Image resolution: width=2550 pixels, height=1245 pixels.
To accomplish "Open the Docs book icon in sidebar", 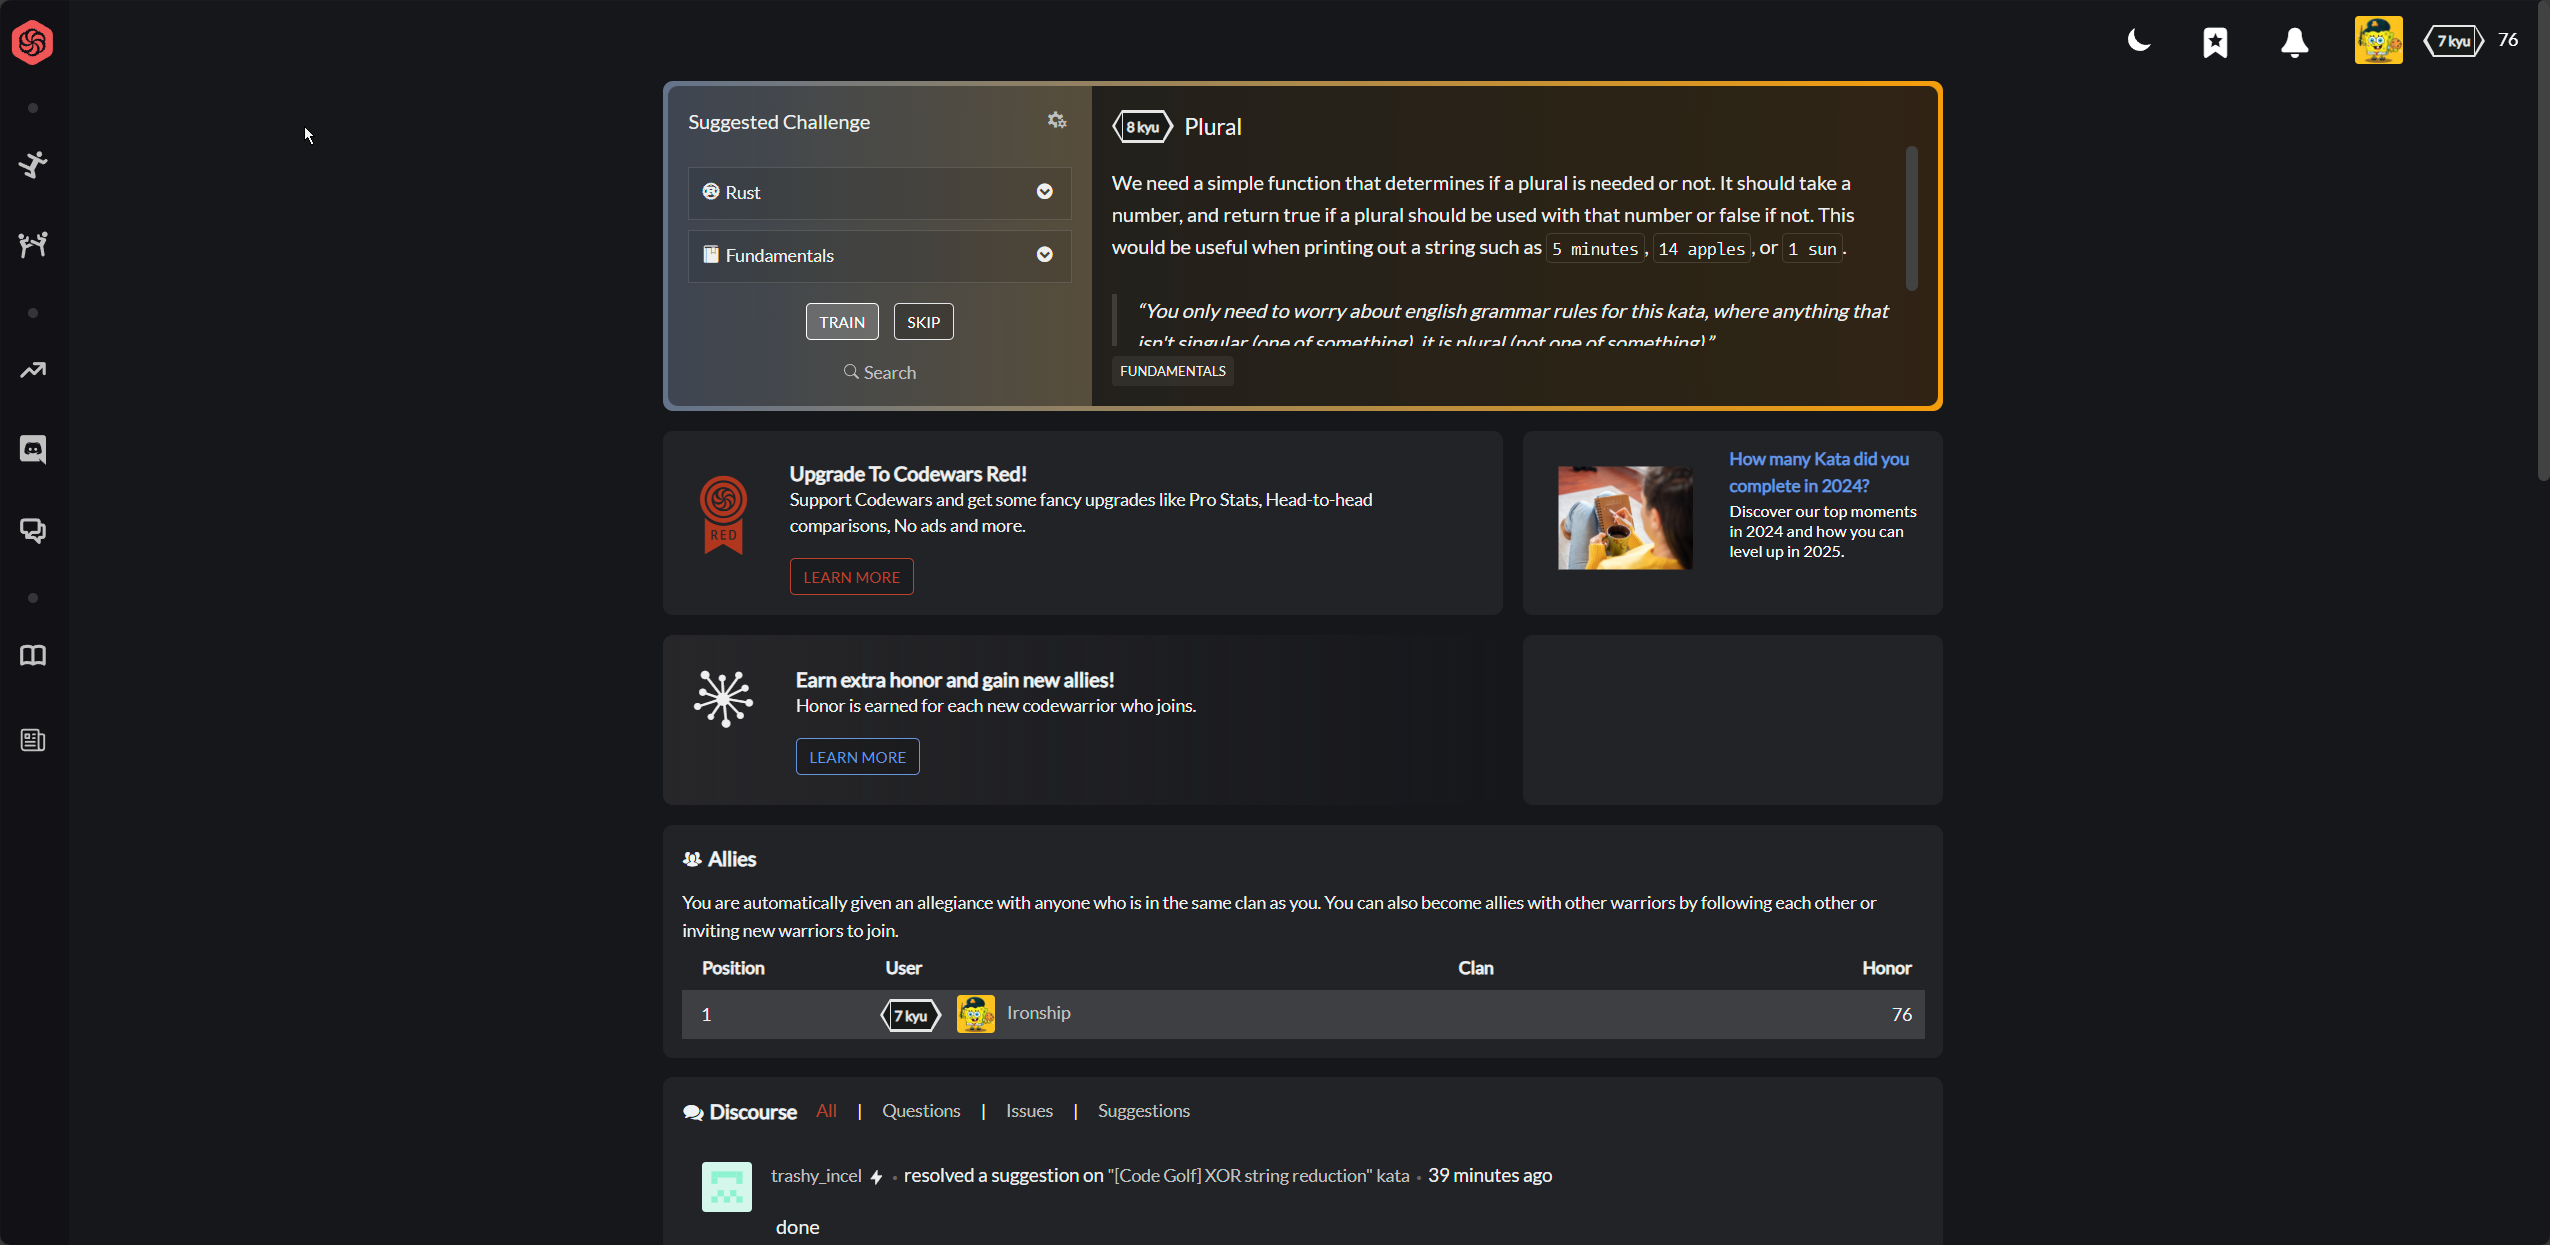I will pyautogui.click(x=33, y=655).
